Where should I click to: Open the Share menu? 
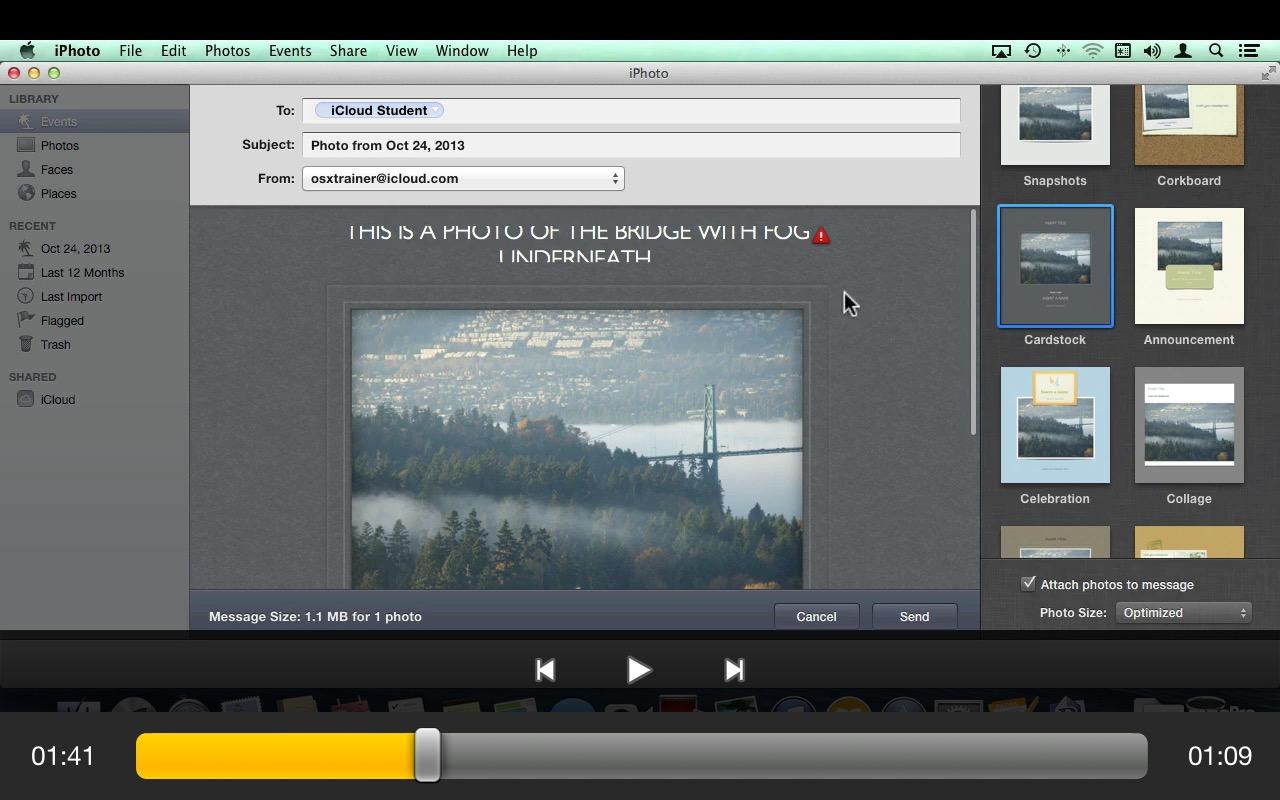point(348,51)
